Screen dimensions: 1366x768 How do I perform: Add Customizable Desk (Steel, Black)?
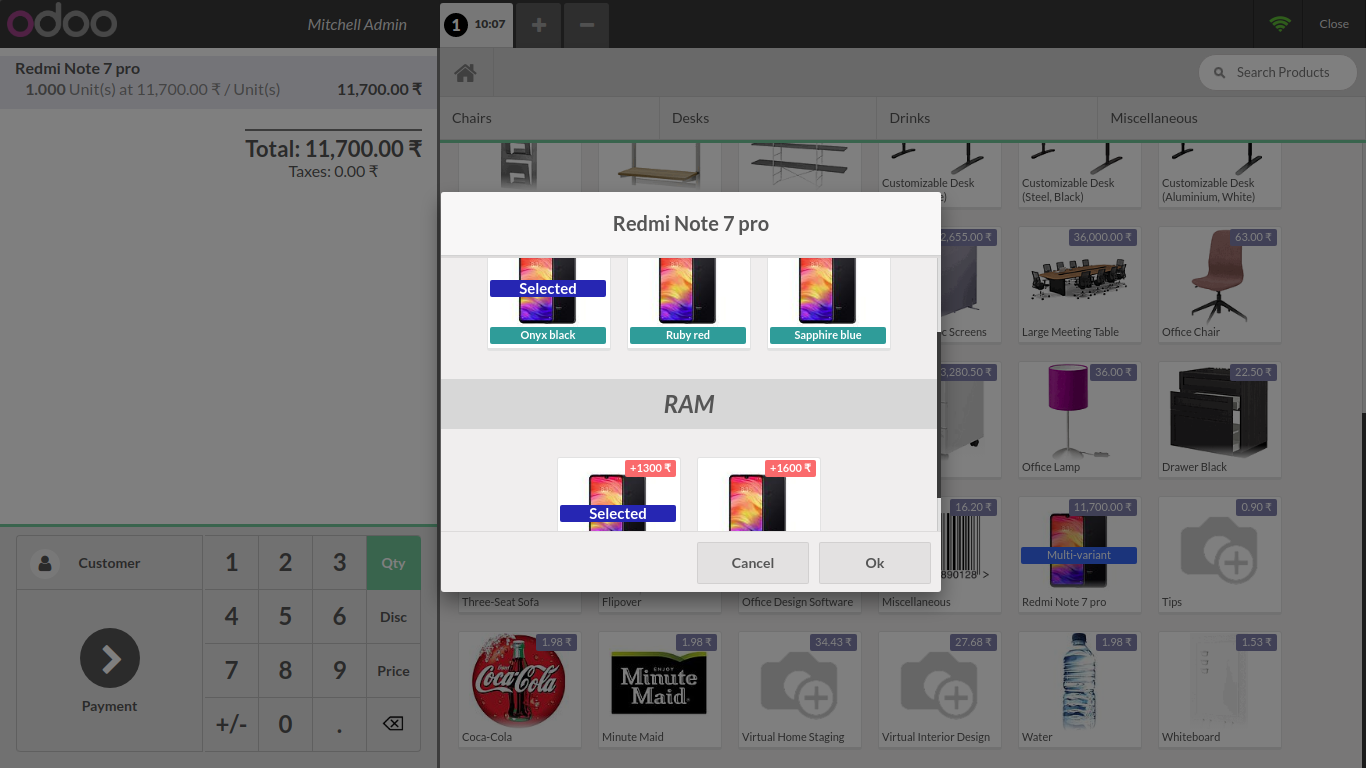point(1080,175)
